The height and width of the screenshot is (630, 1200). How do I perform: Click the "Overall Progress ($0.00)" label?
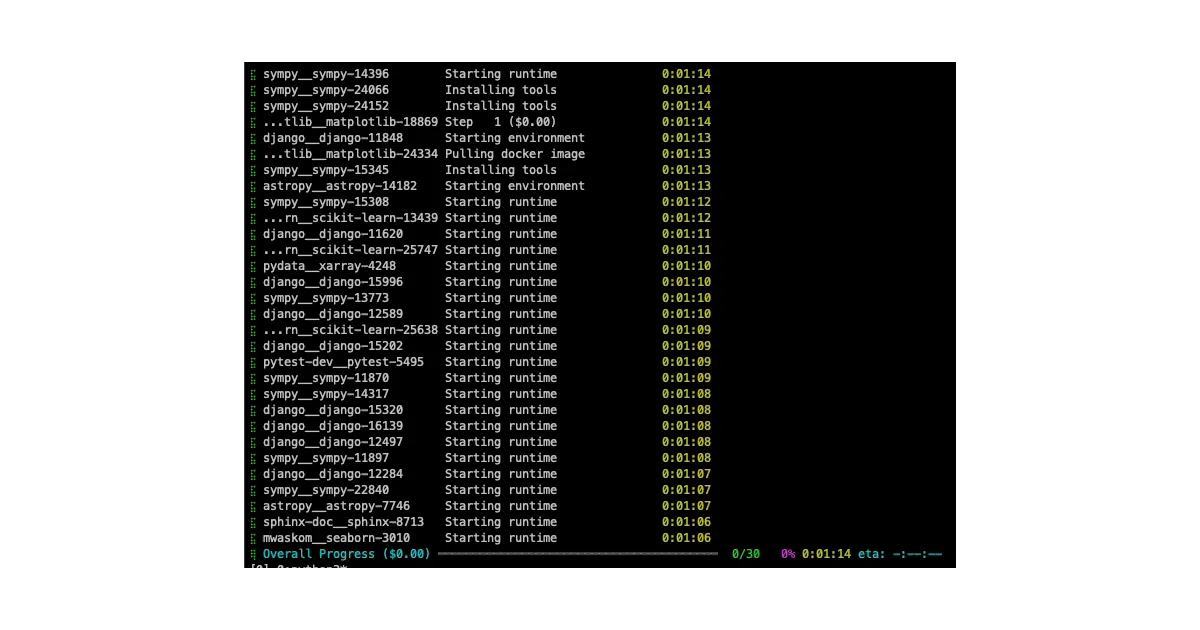click(346, 554)
